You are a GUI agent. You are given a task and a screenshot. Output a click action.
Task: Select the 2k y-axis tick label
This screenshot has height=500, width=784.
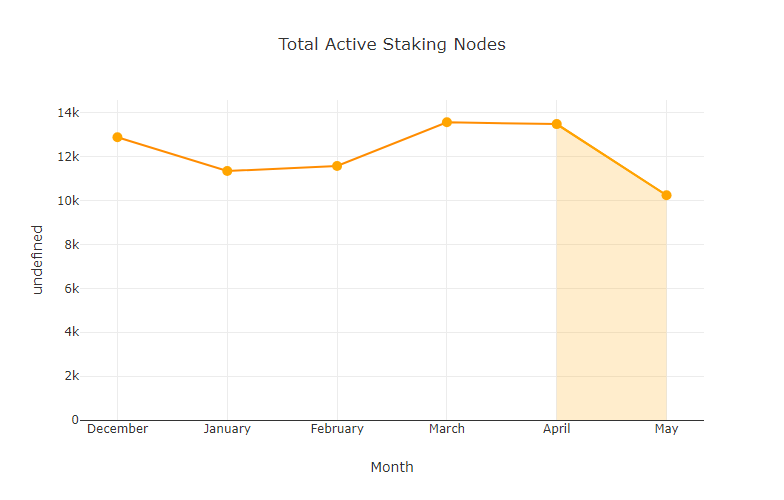[x=70, y=376]
